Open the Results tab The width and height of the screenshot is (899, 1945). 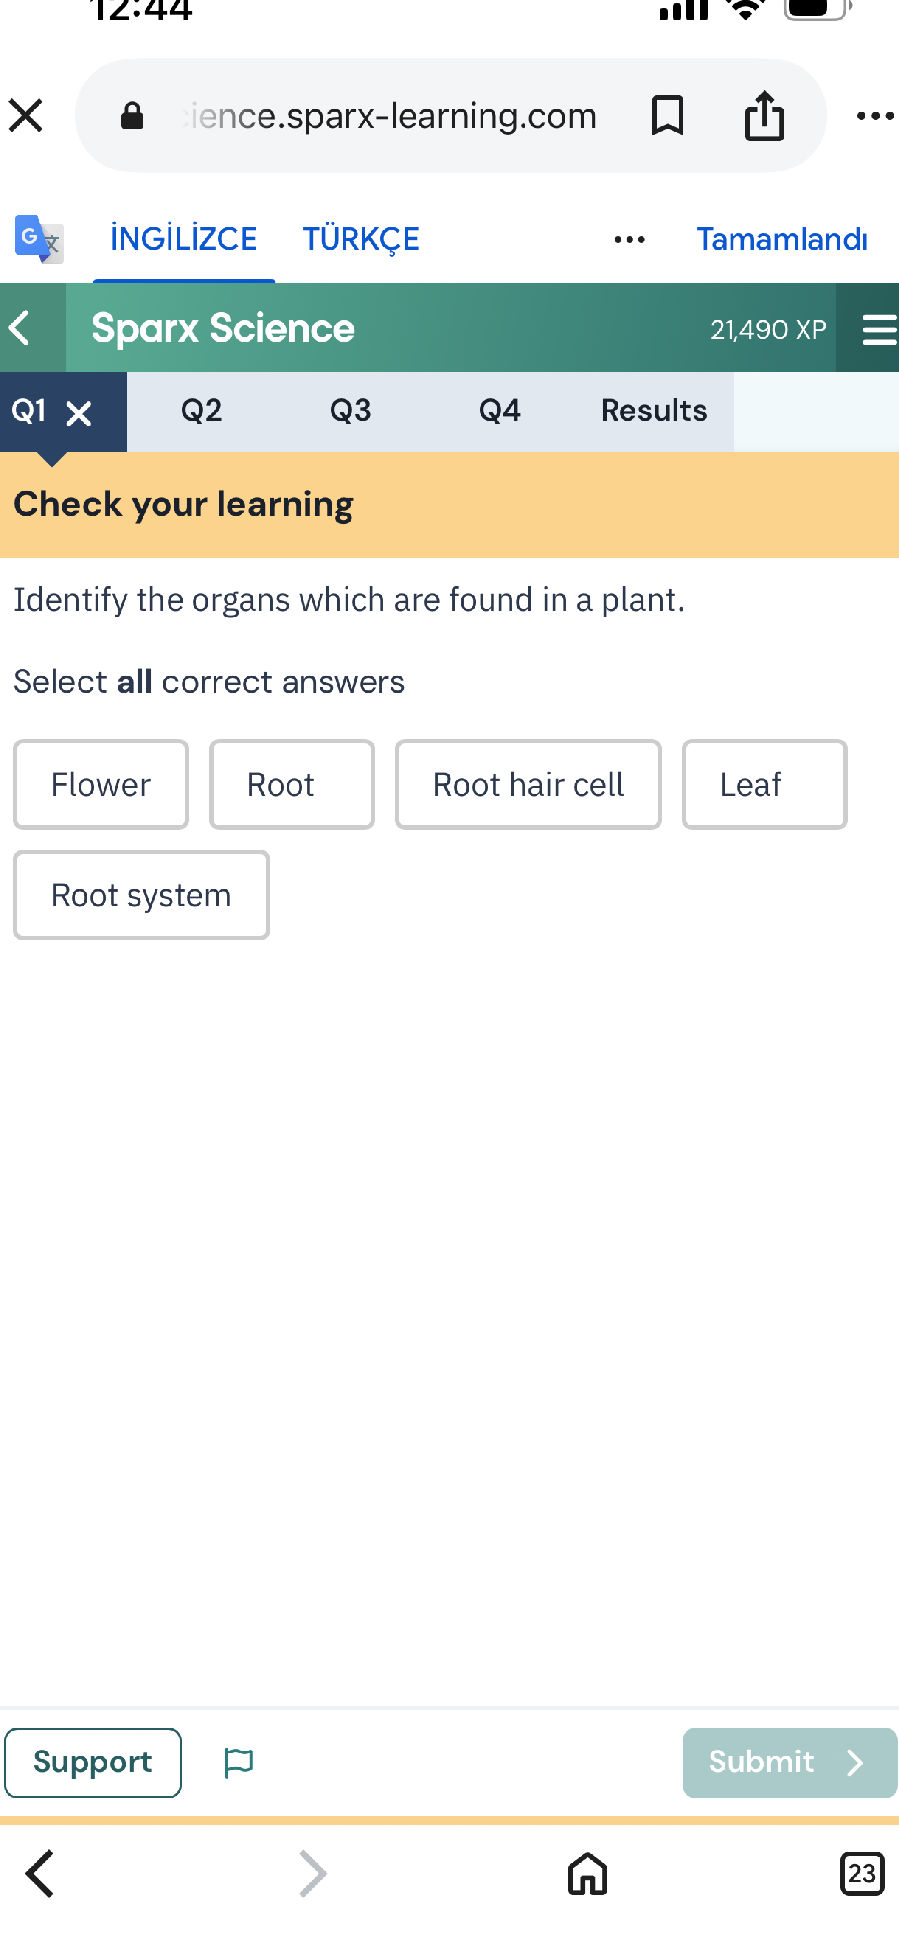pos(653,410)
